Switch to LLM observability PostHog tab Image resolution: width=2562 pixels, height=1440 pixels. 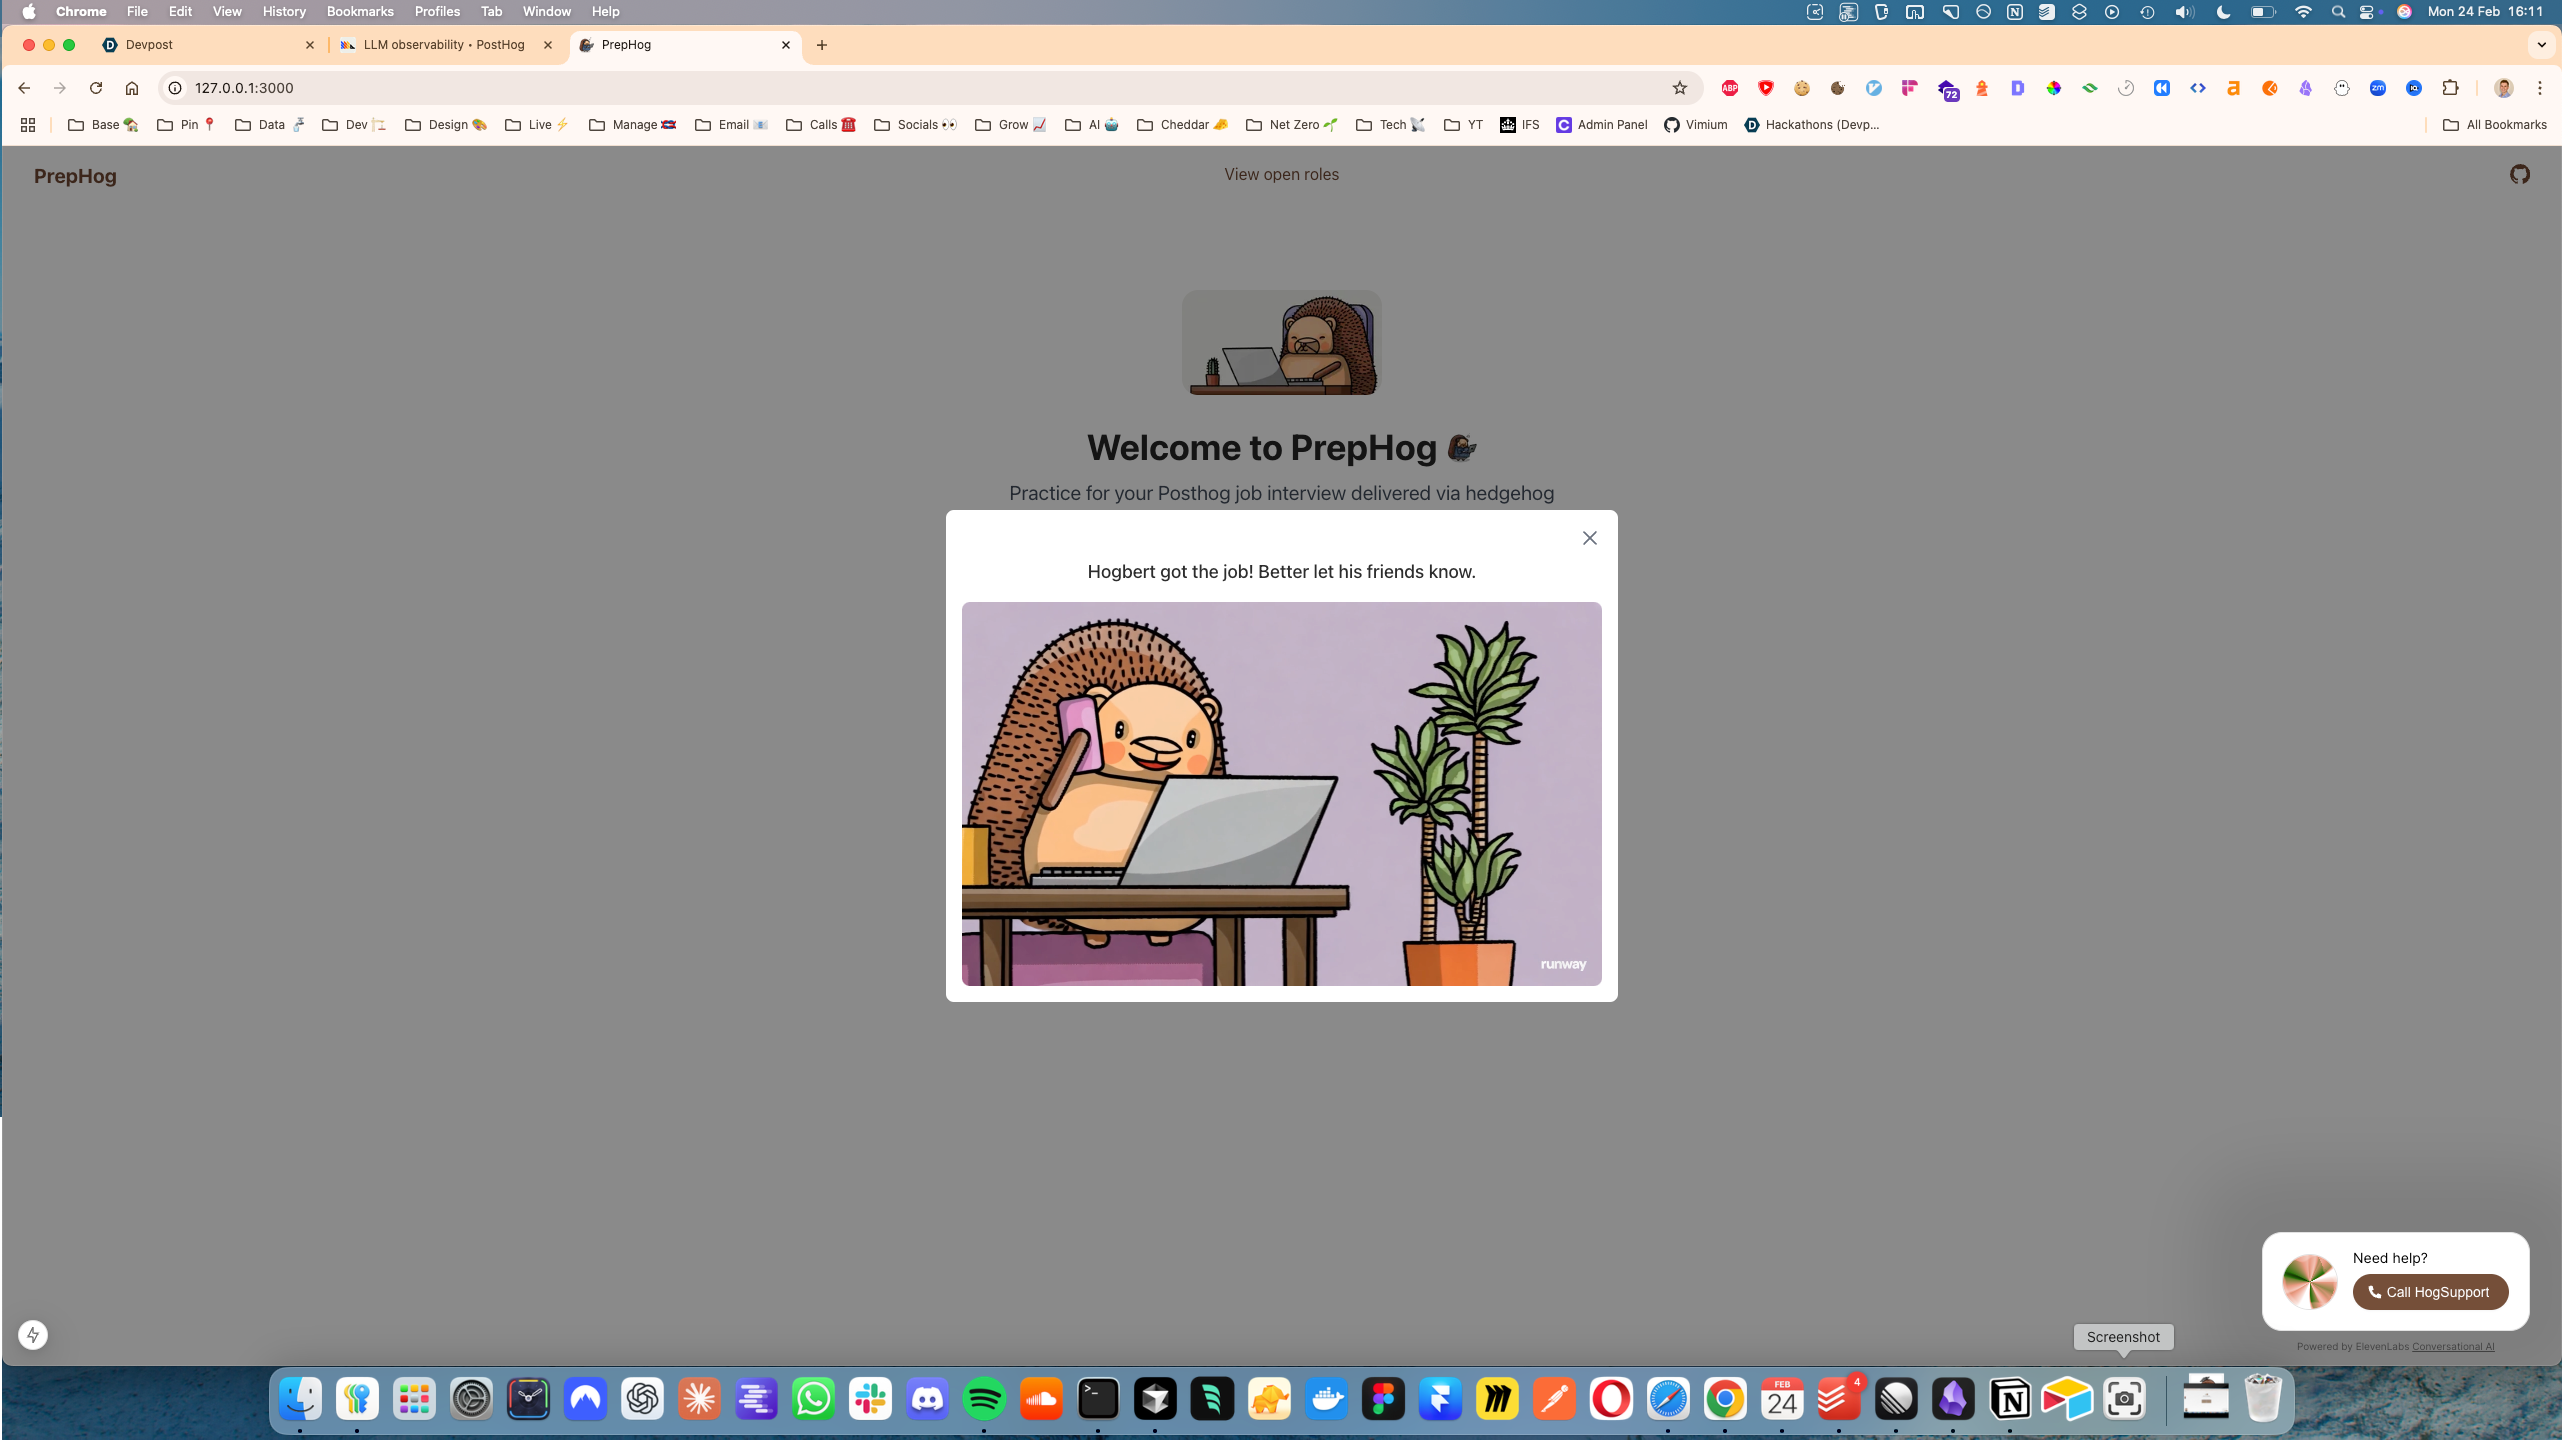pos(444,45)
